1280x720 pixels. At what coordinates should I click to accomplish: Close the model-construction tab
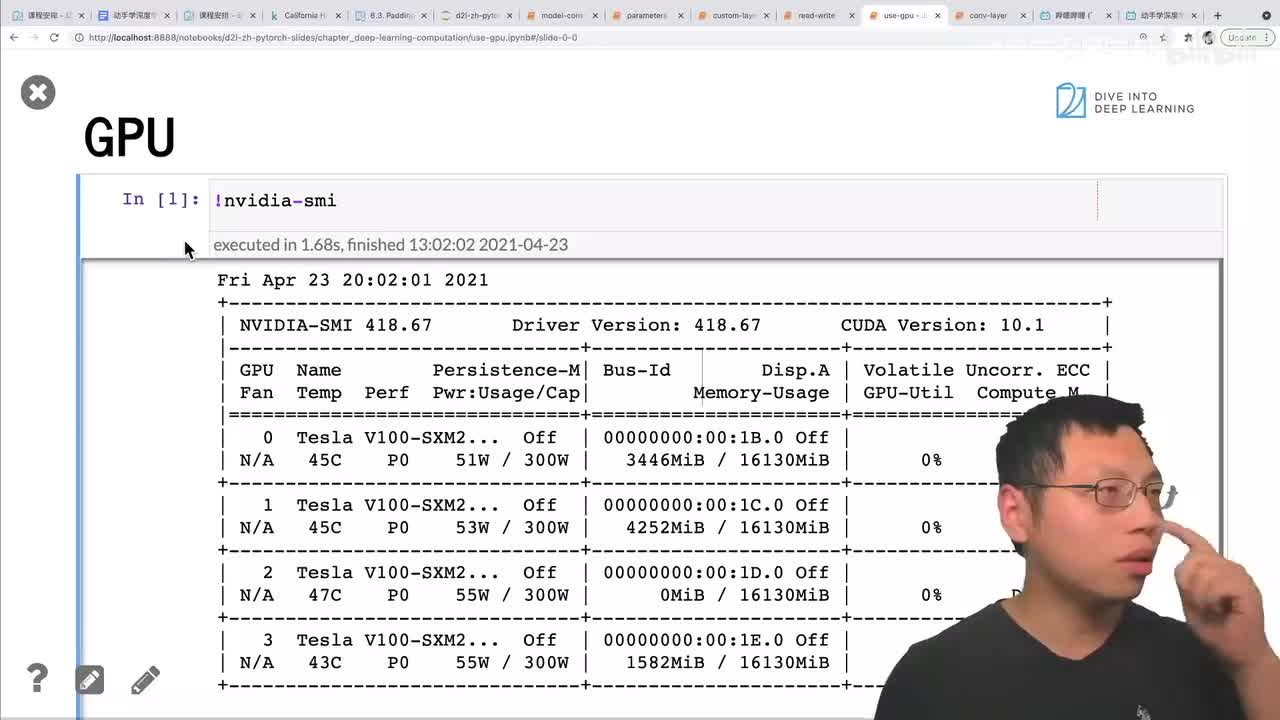coord(595,16)
